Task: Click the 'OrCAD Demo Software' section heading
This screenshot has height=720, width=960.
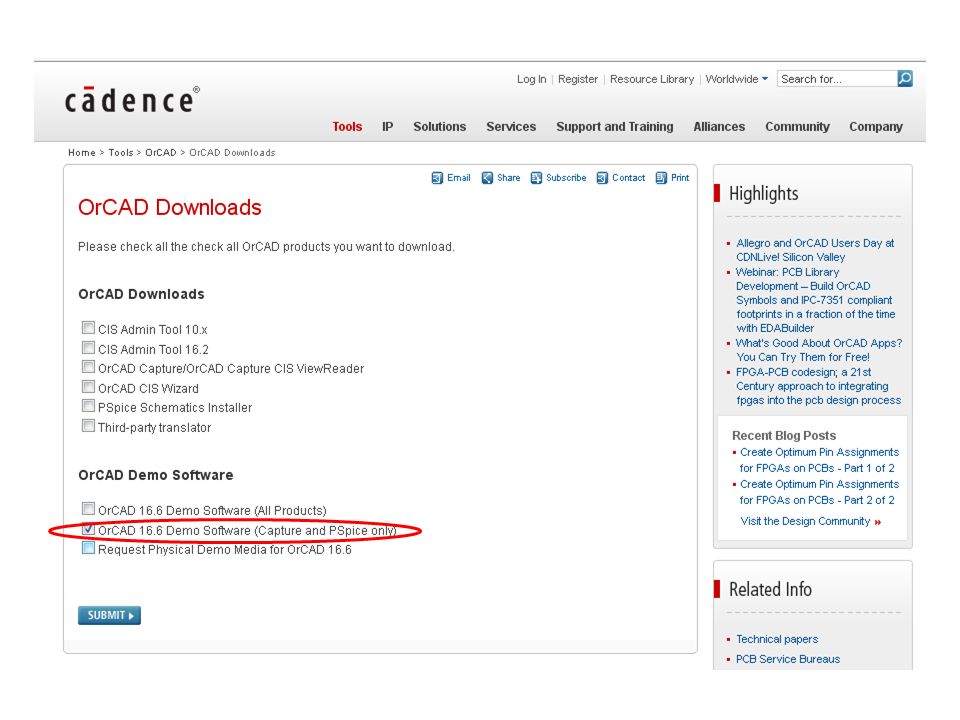Action: [156, 475]
